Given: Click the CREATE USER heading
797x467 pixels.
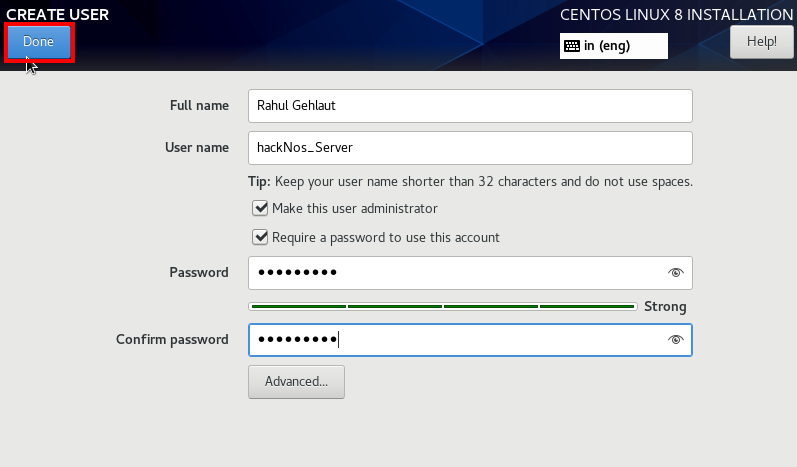Looking at the screenshot, I should coord(57,15).
